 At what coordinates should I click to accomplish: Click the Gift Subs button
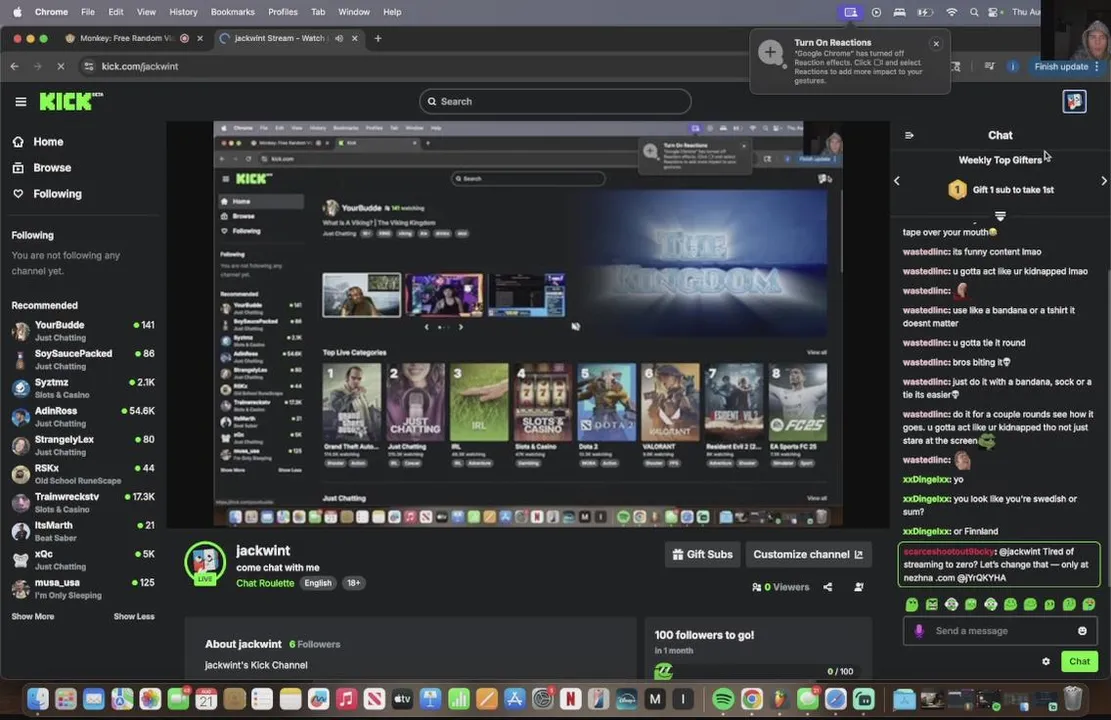coord(702,554)
